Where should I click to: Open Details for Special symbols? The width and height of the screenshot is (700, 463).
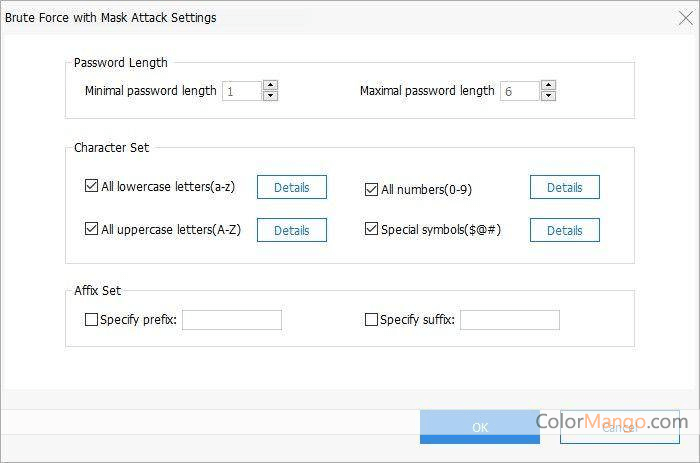pos(564,230)
